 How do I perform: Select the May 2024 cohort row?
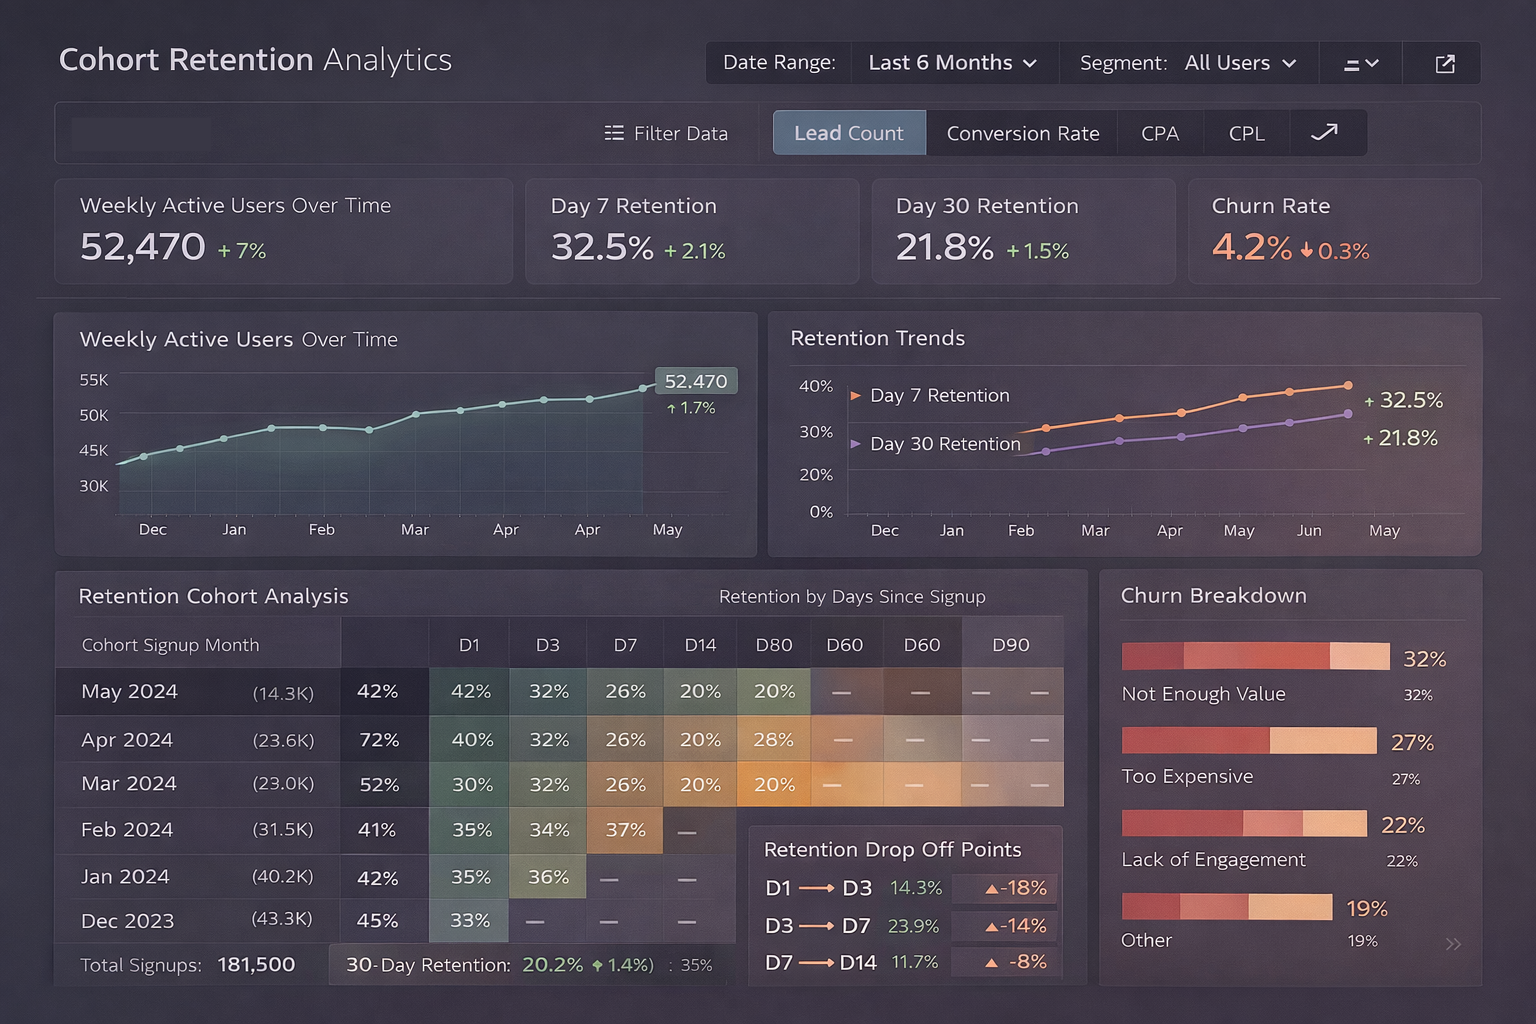click(197, 692)
